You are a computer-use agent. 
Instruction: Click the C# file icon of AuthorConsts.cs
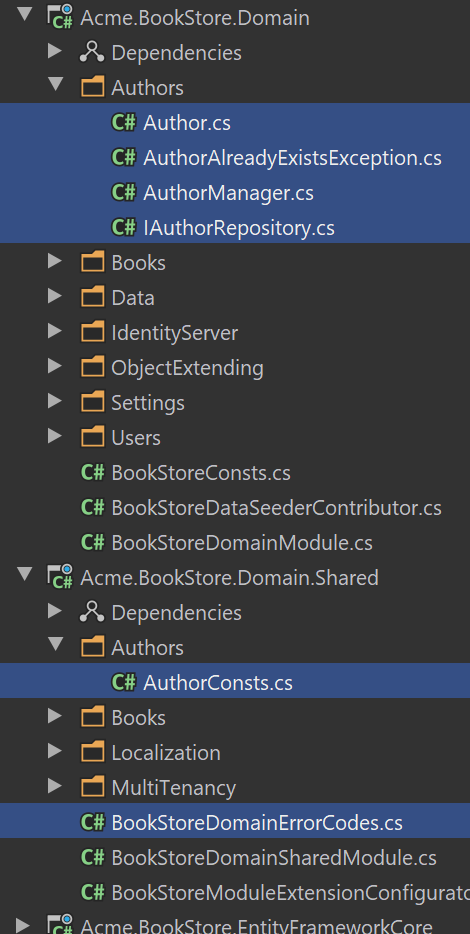123,683
